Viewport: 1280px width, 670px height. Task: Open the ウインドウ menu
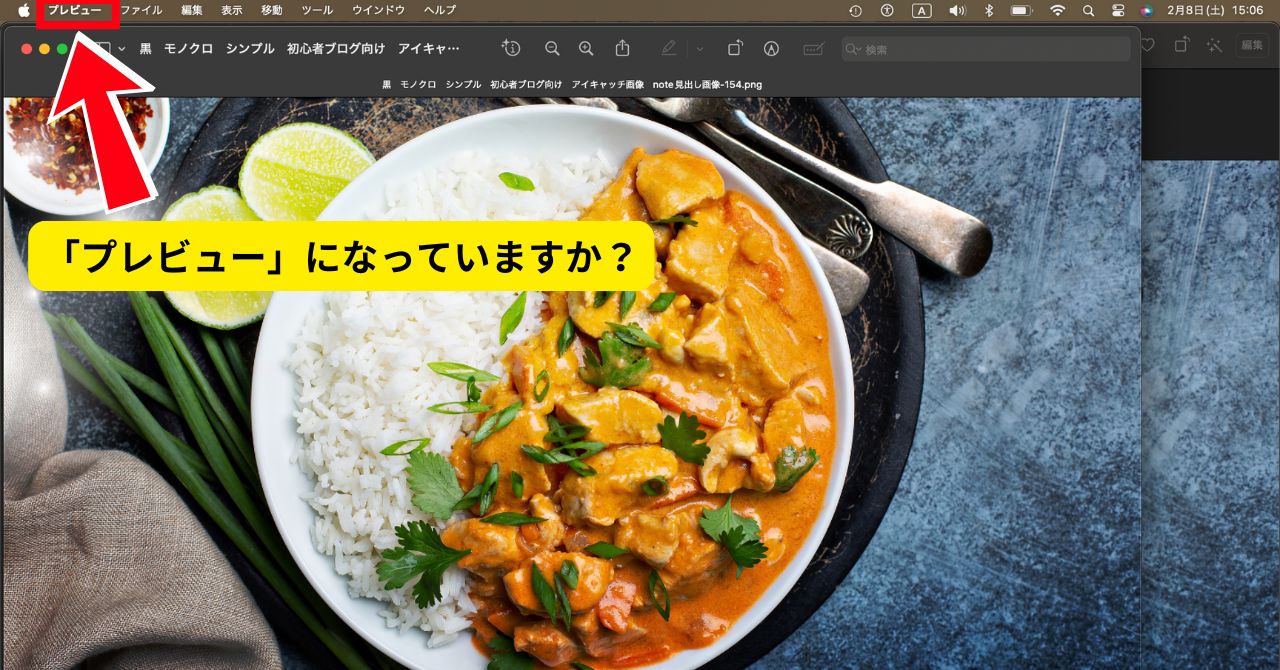coord(379,10)
